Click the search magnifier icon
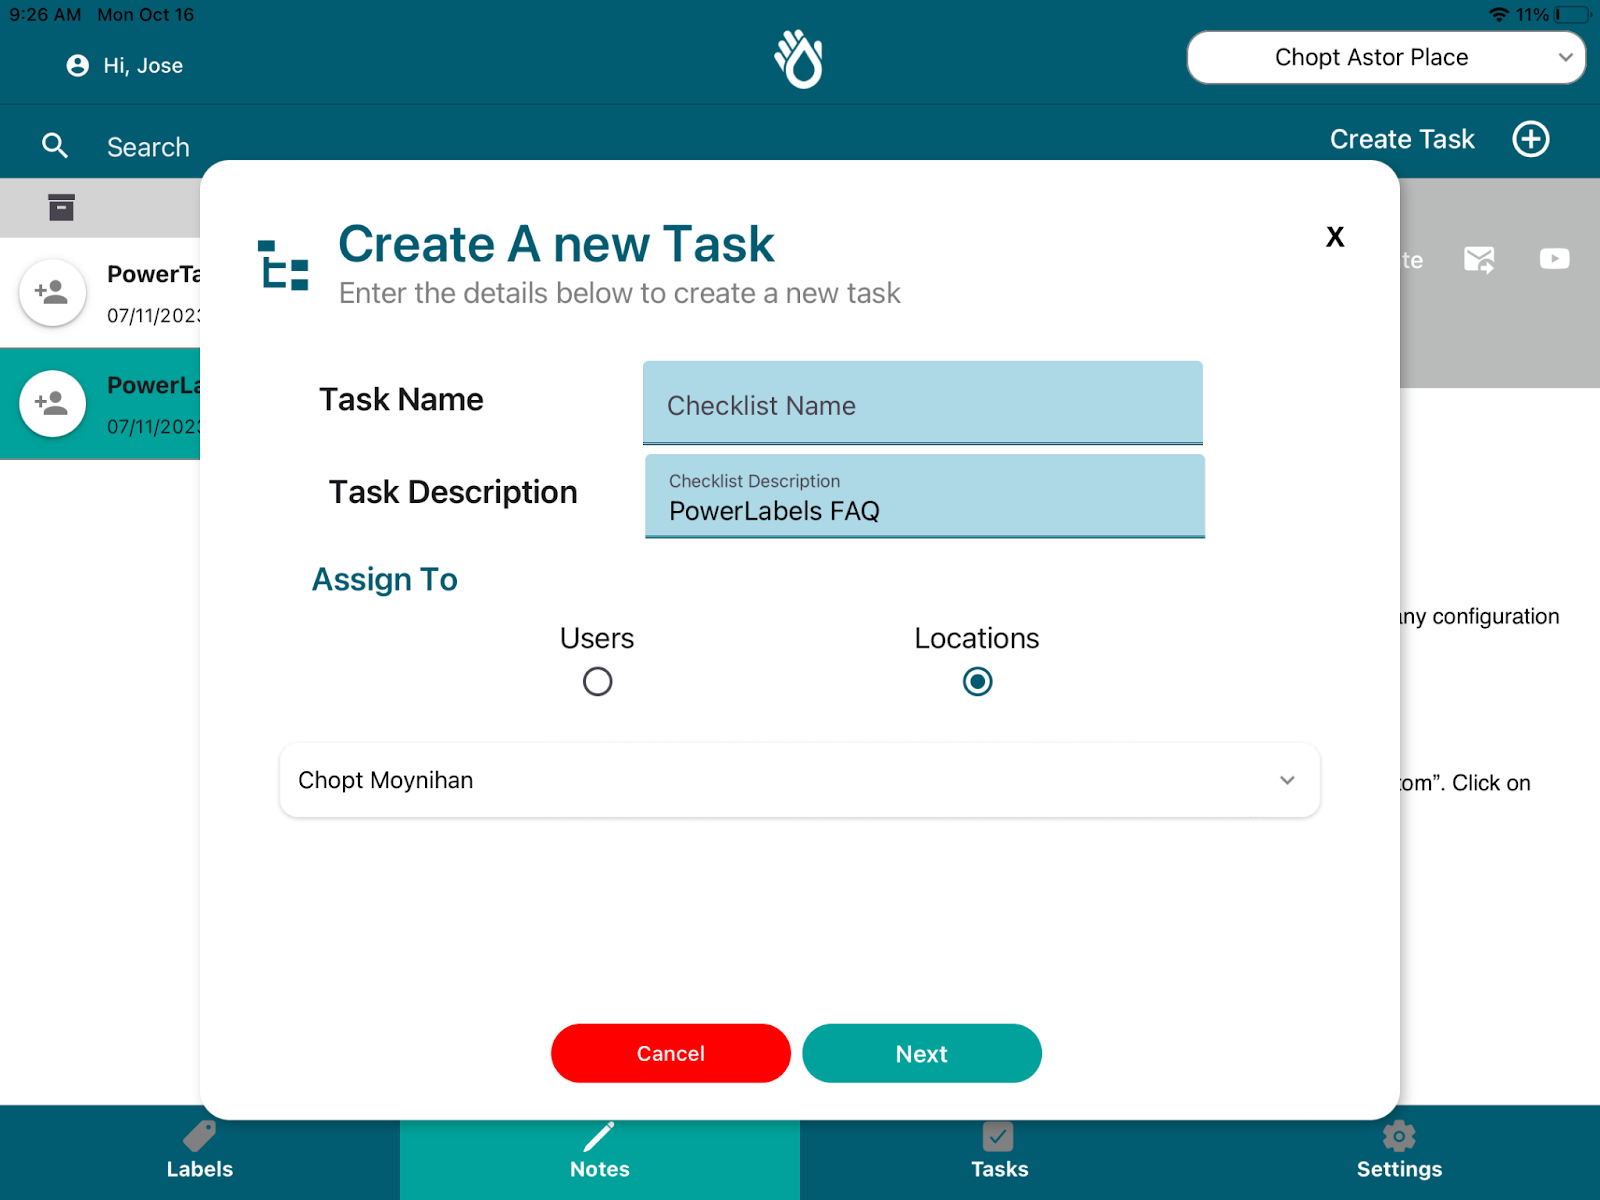This screenshot has width=1600, height=1200. pos(55,146)
